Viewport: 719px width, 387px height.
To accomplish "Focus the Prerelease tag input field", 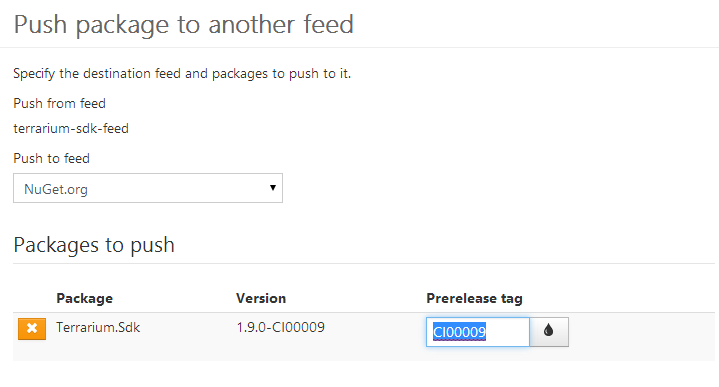I will coord(478,332).
